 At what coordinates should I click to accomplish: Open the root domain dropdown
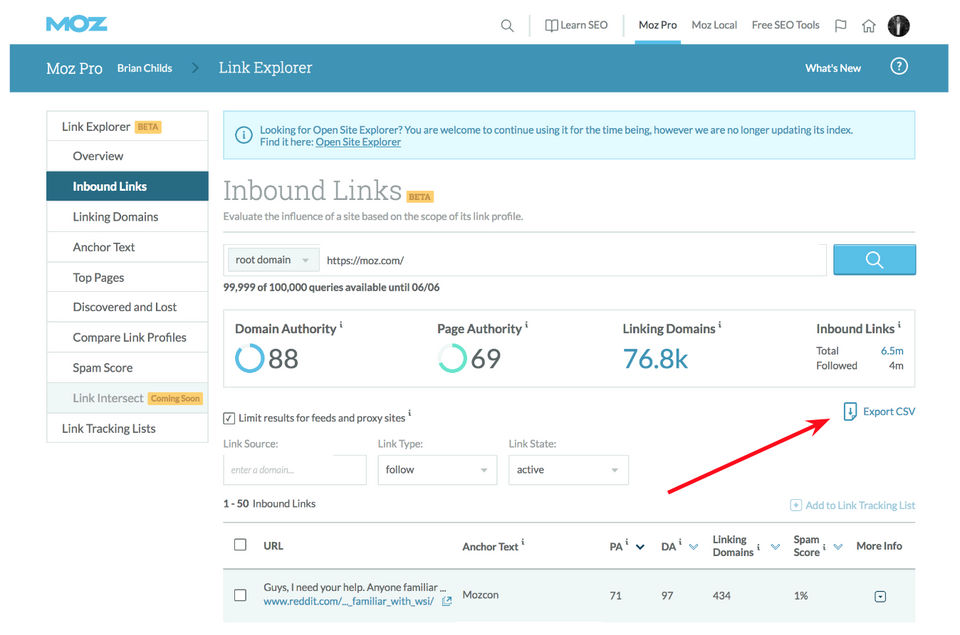(272, 260)
